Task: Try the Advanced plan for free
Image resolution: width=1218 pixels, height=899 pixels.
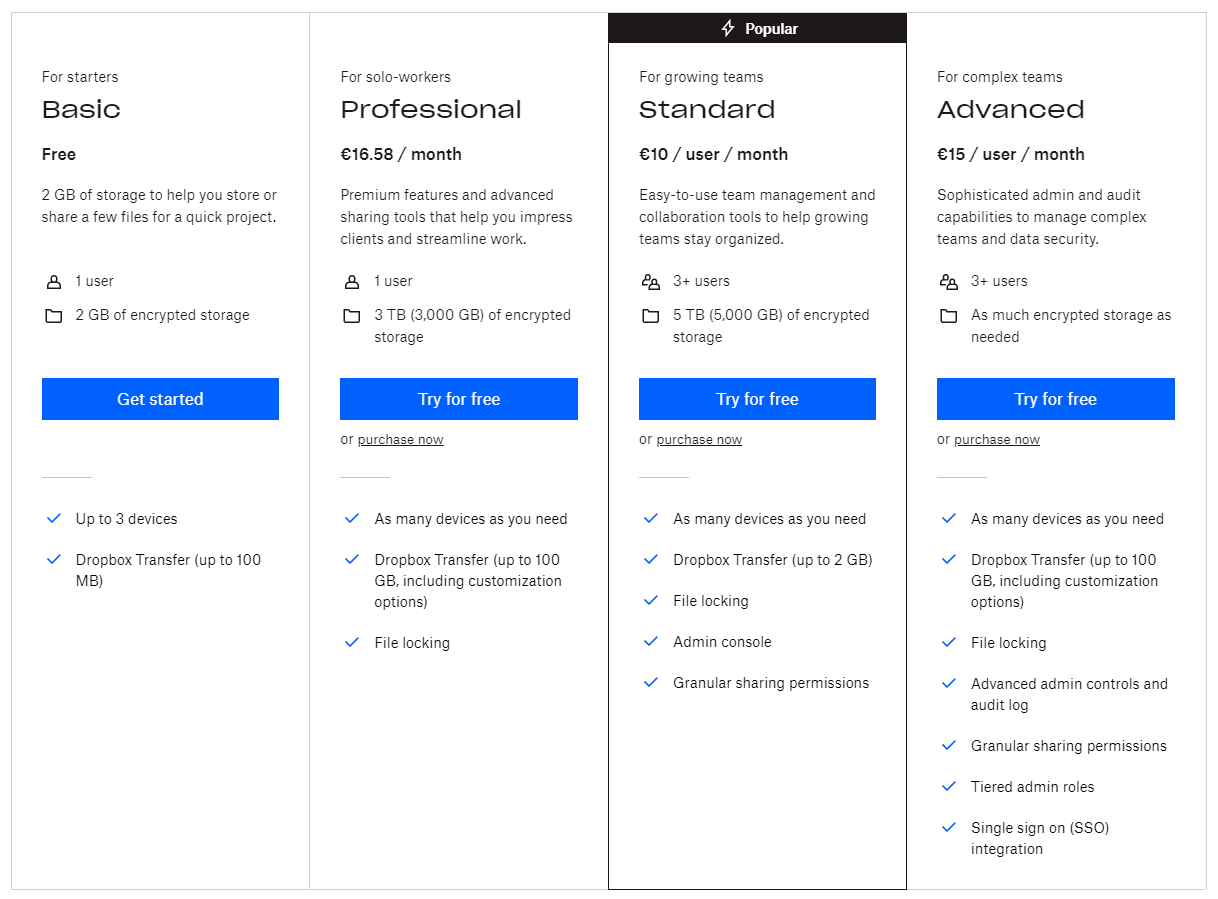Action: [x=1055, y=399]
